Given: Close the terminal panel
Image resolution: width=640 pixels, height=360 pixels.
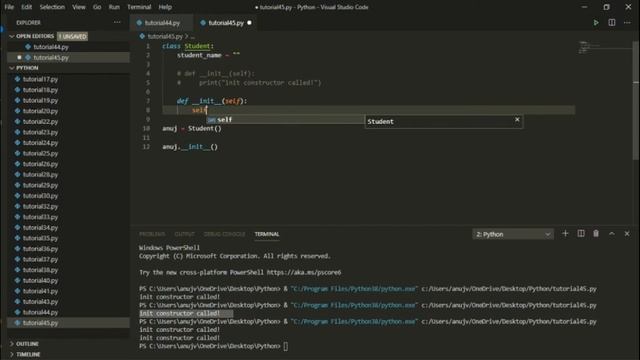Looking at the screenshot, I should click(627, 234).
